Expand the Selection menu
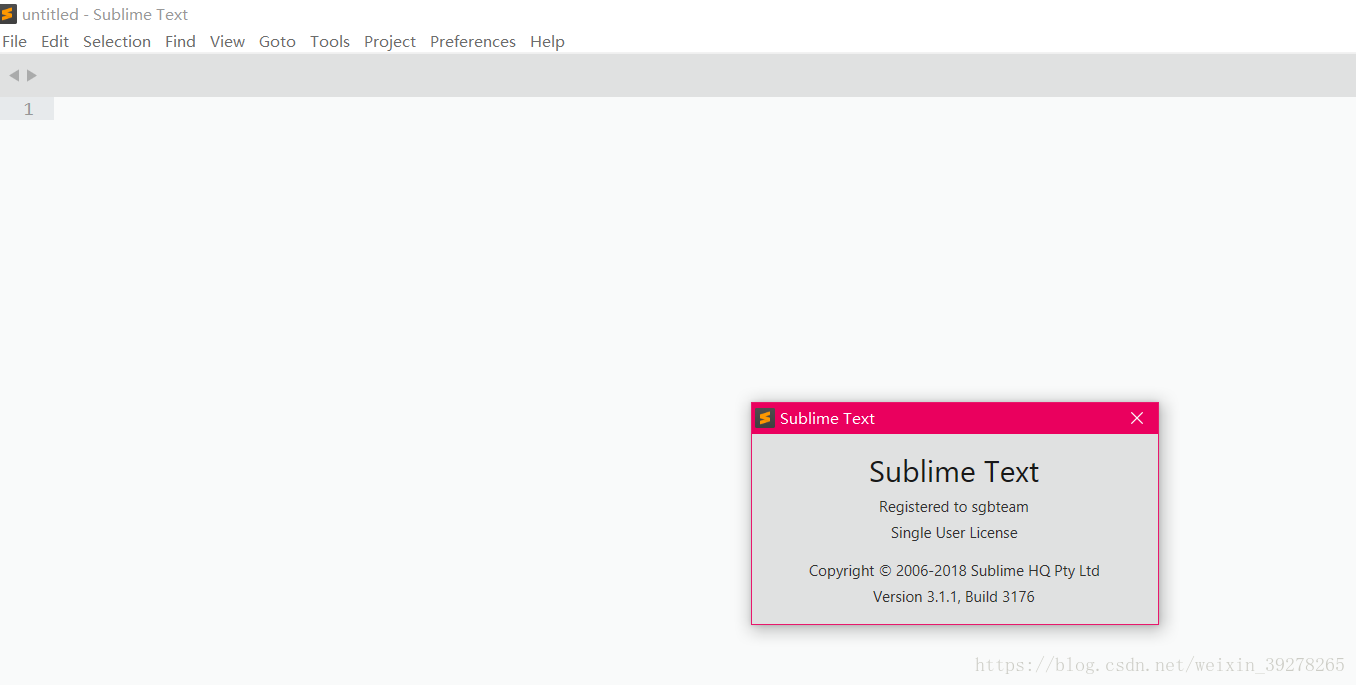Image resolution: width=1356 pixels, height=685 pixels. 117,41
